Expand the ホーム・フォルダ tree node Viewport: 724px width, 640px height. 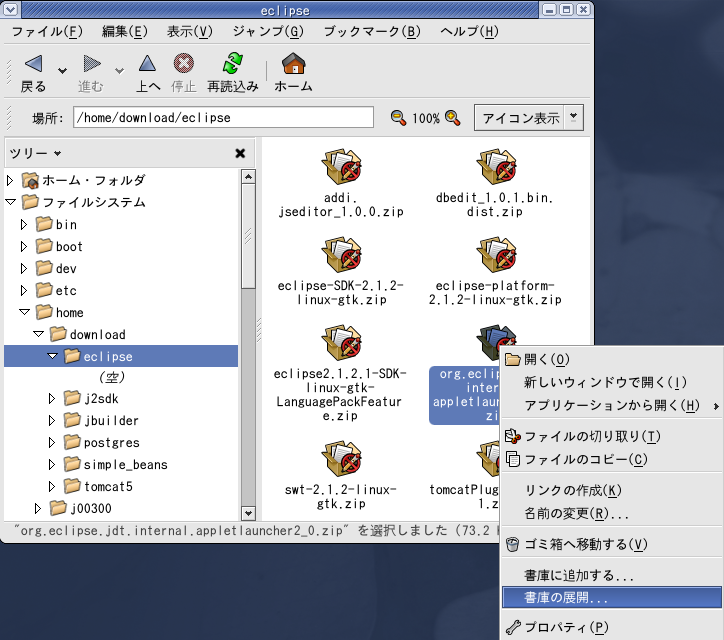10,180
